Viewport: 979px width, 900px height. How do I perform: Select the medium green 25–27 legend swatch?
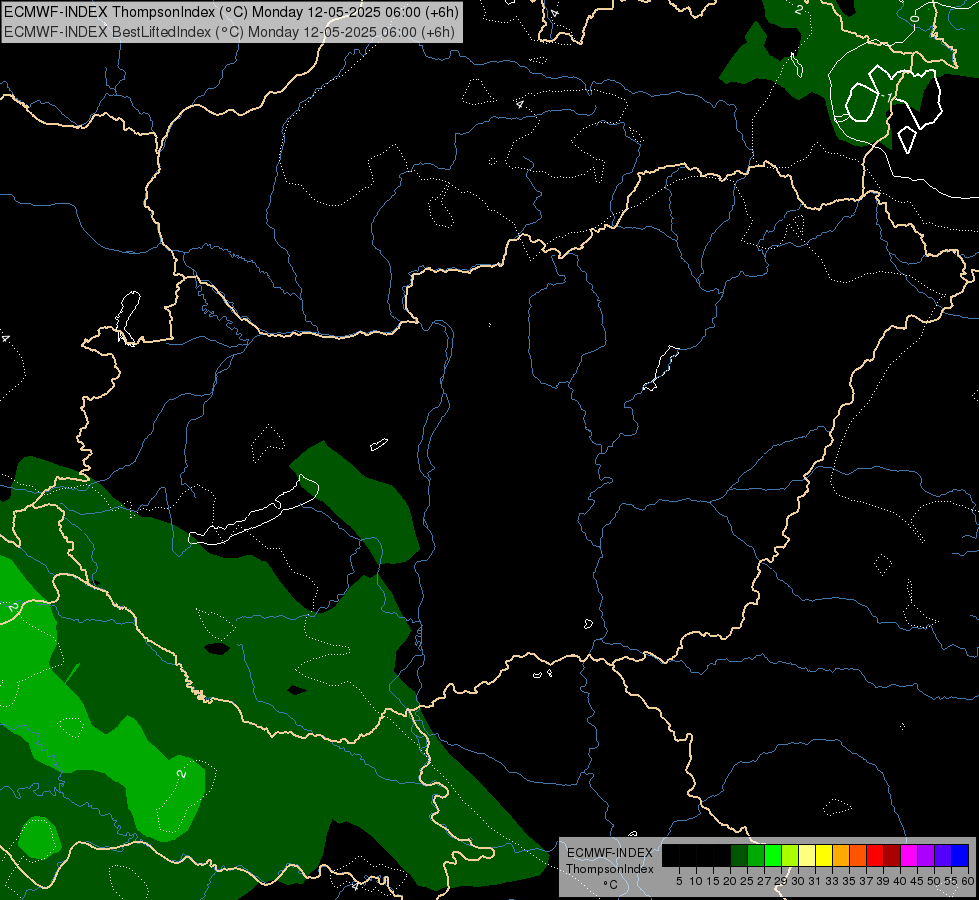(x=756, y=855)
